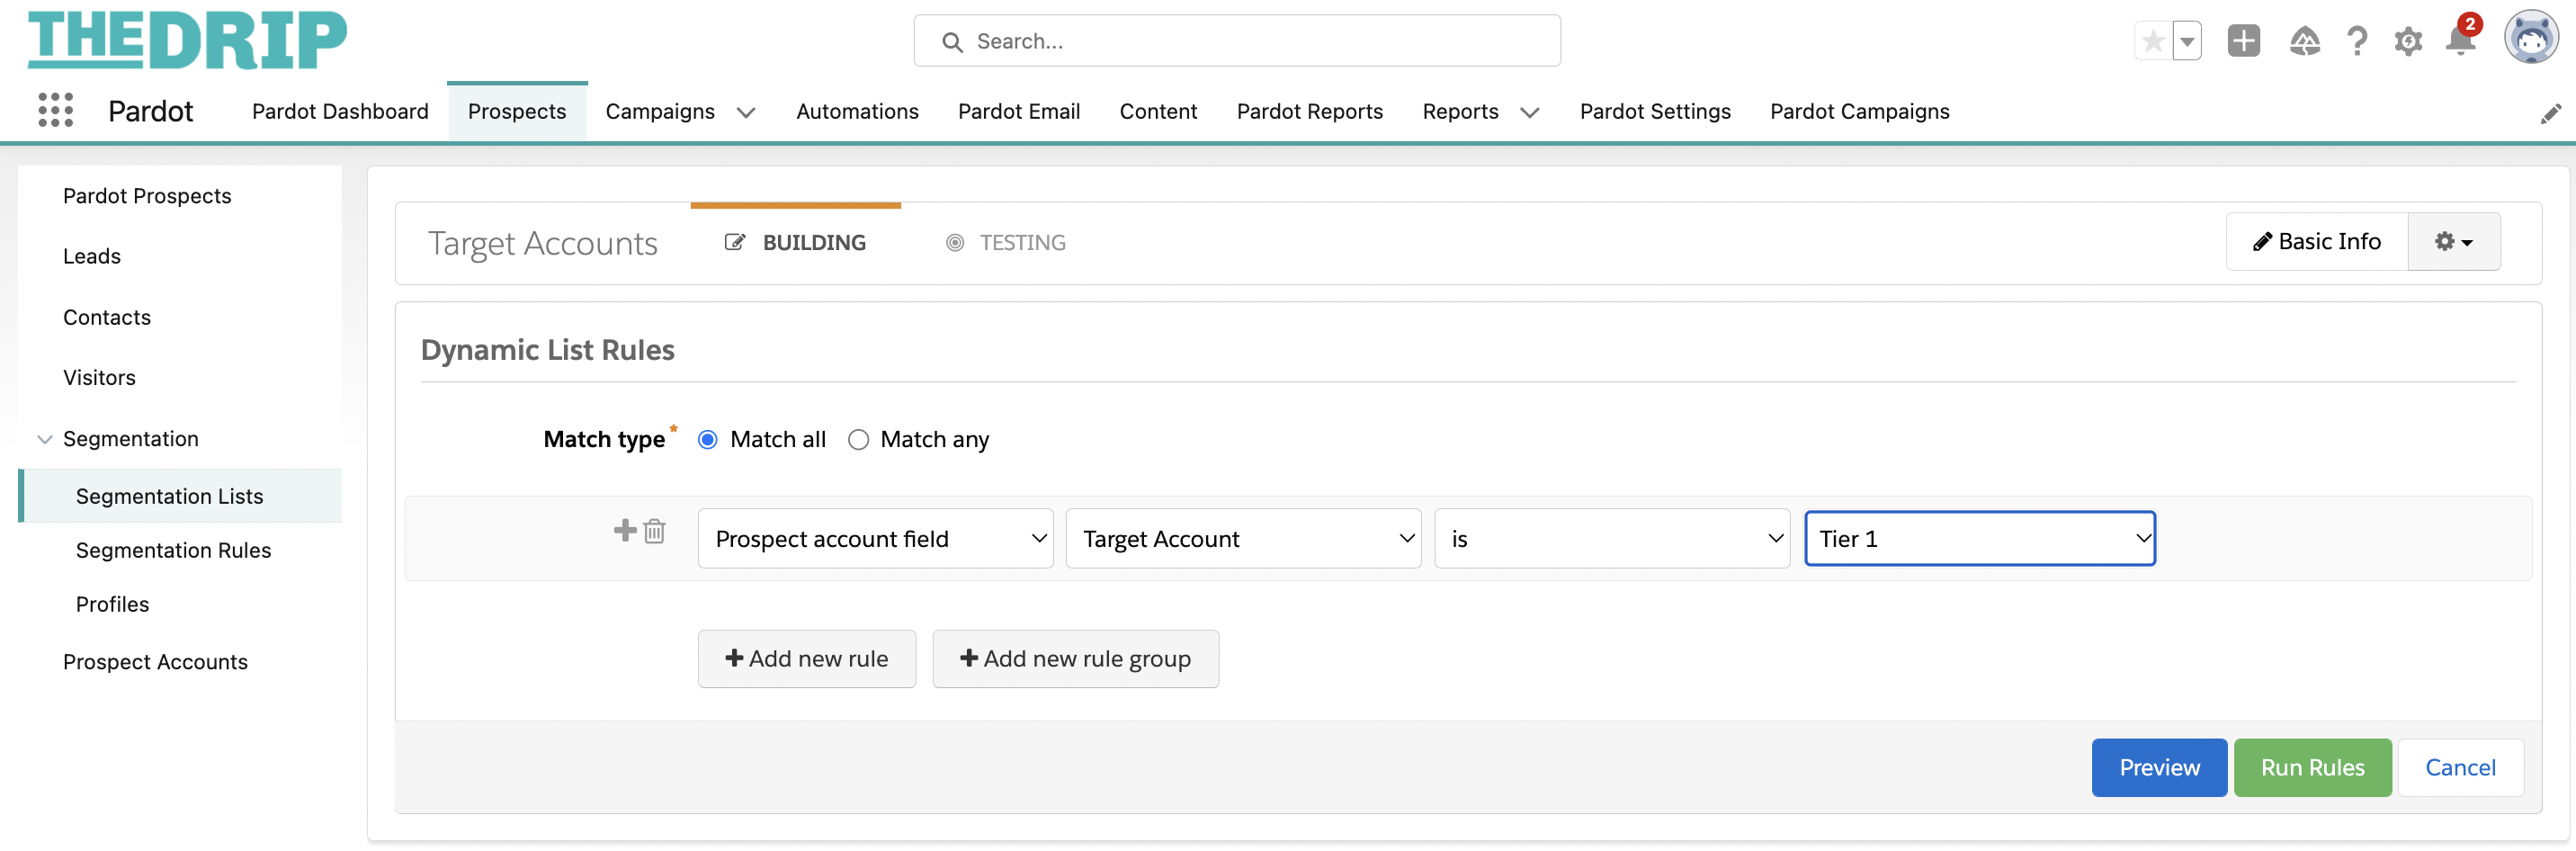Open the Content tab
2576x851 pixels.
coord(1158,111)
